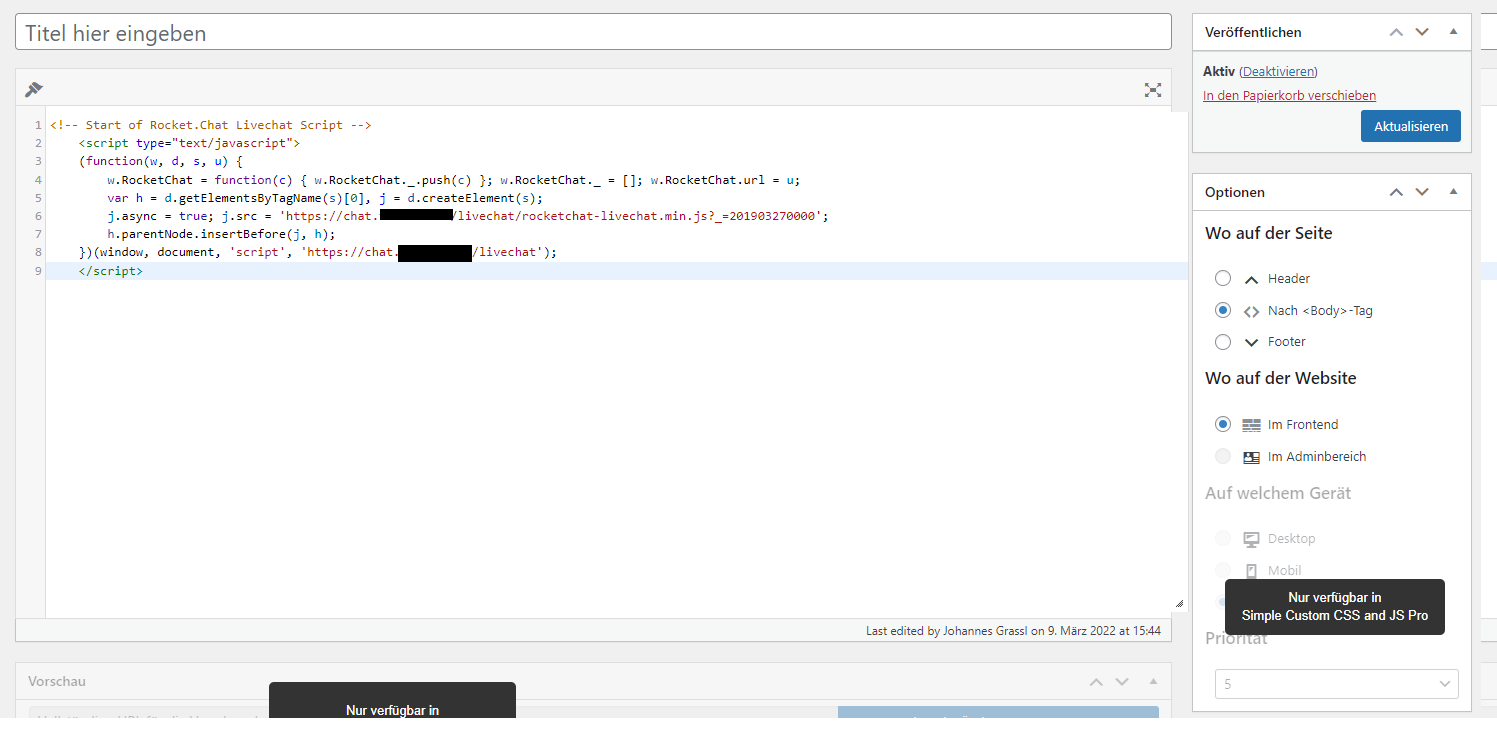Click the Aktualisieren button
Viewport: 1497px width, 731px height.
pos(1411,126)
